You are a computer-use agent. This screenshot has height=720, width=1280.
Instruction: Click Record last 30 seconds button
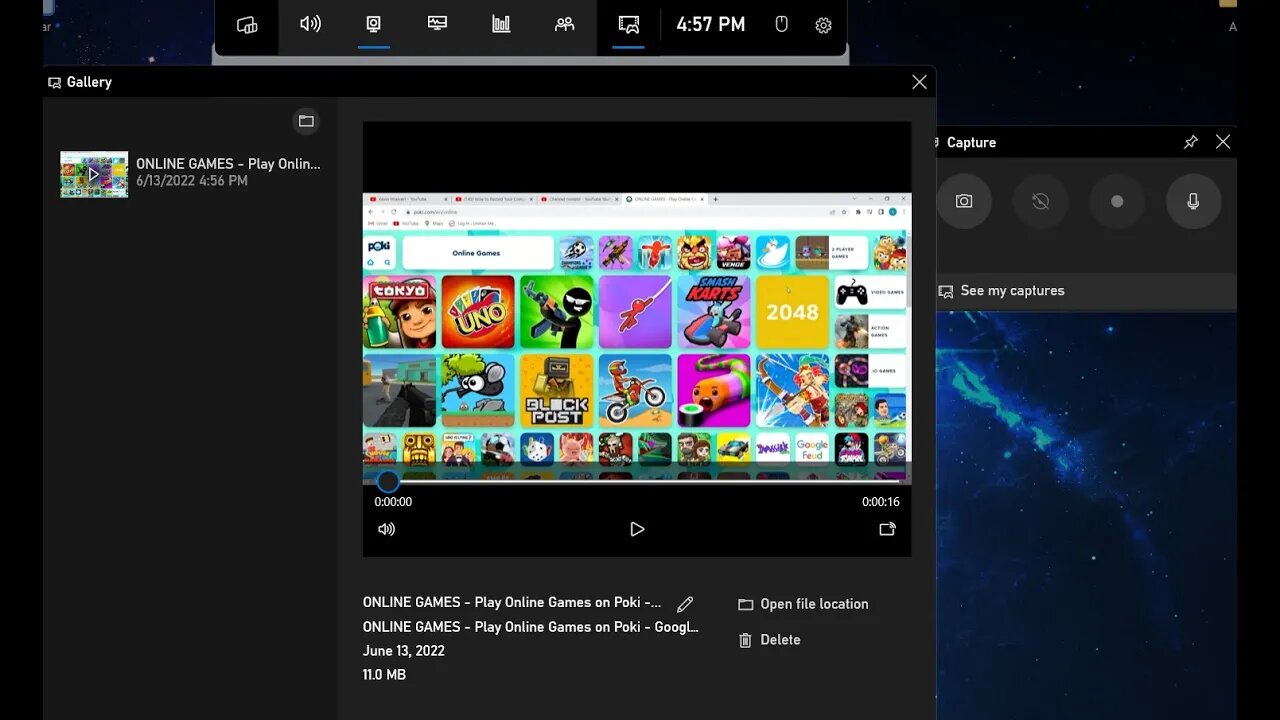[x=1040, y=201]
